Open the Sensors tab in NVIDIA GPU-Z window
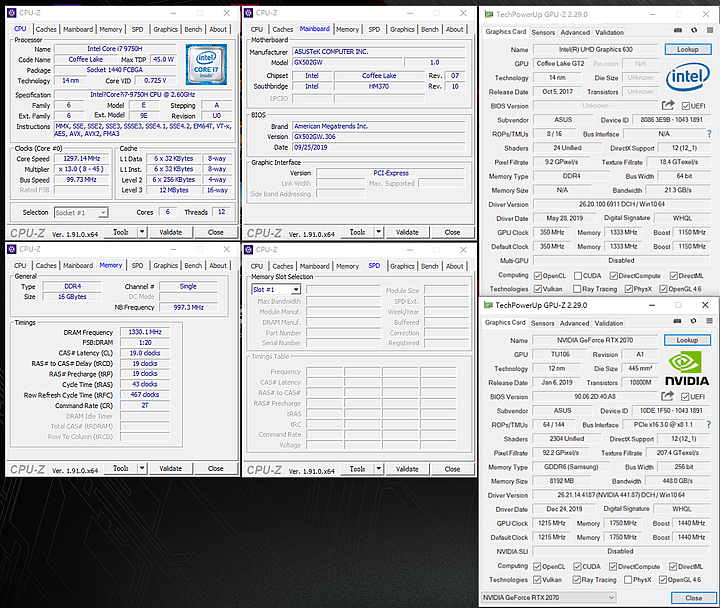Image resolution: width=720 pixels, height=608 pixels. [544, 323]
